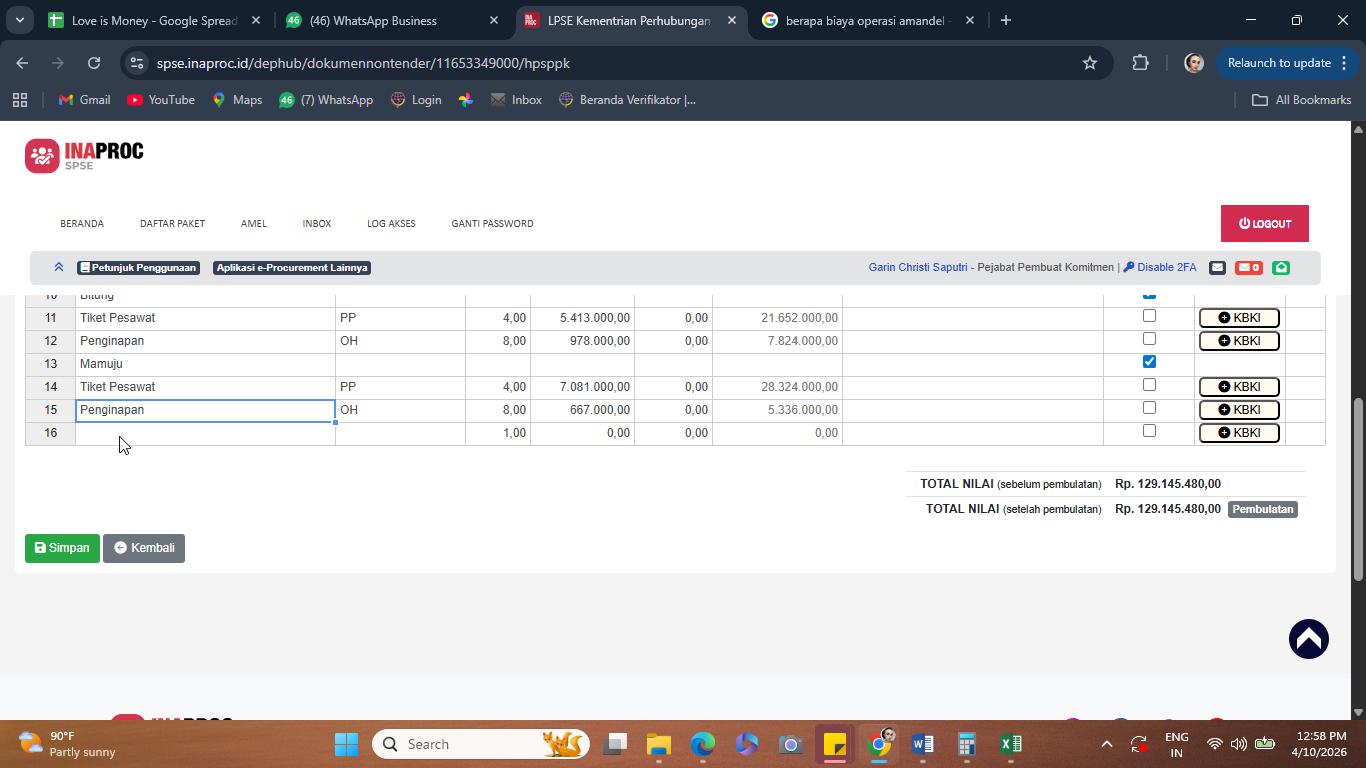
Task: Open the black envelope message icon
Action: tap(1217, 268)
